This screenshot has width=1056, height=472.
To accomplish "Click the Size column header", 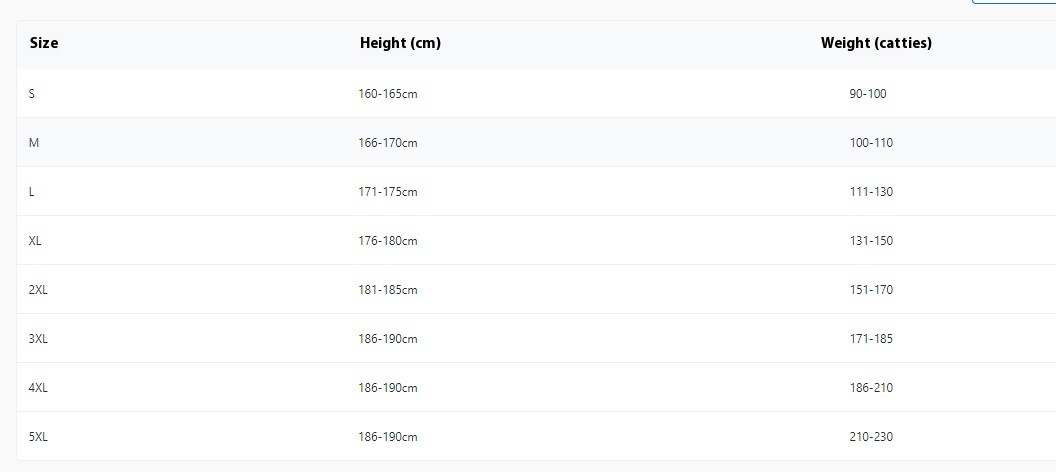I will click(x=44, y=43).
